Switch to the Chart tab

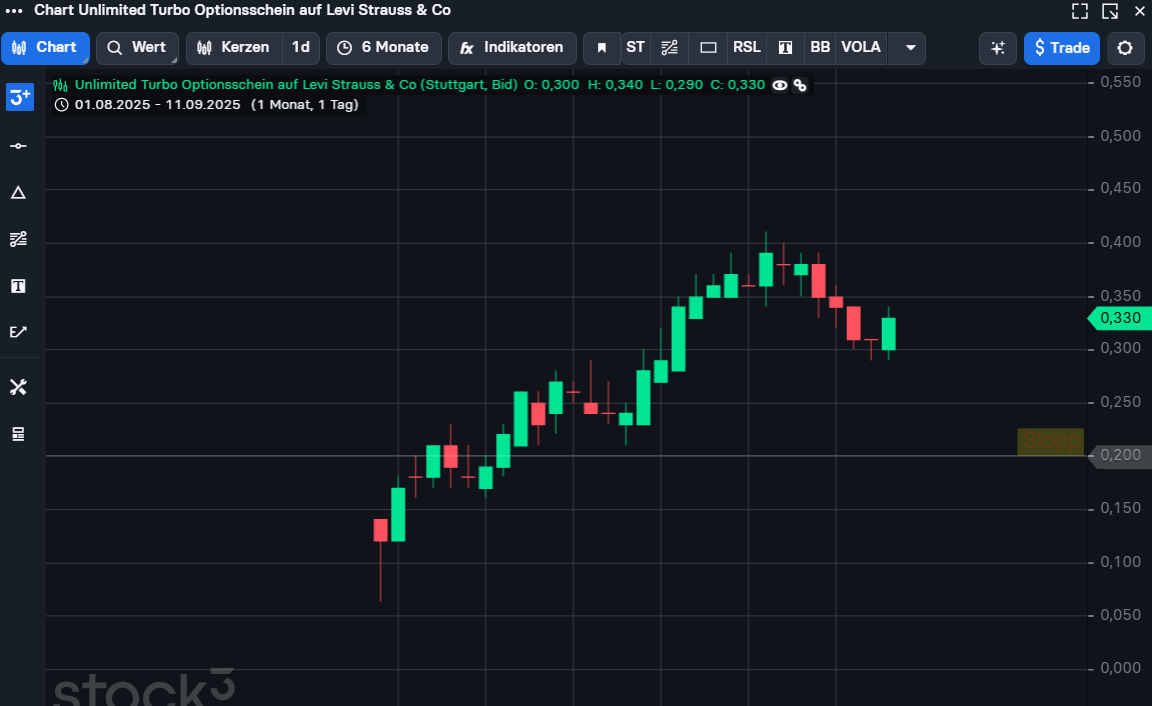45,48
